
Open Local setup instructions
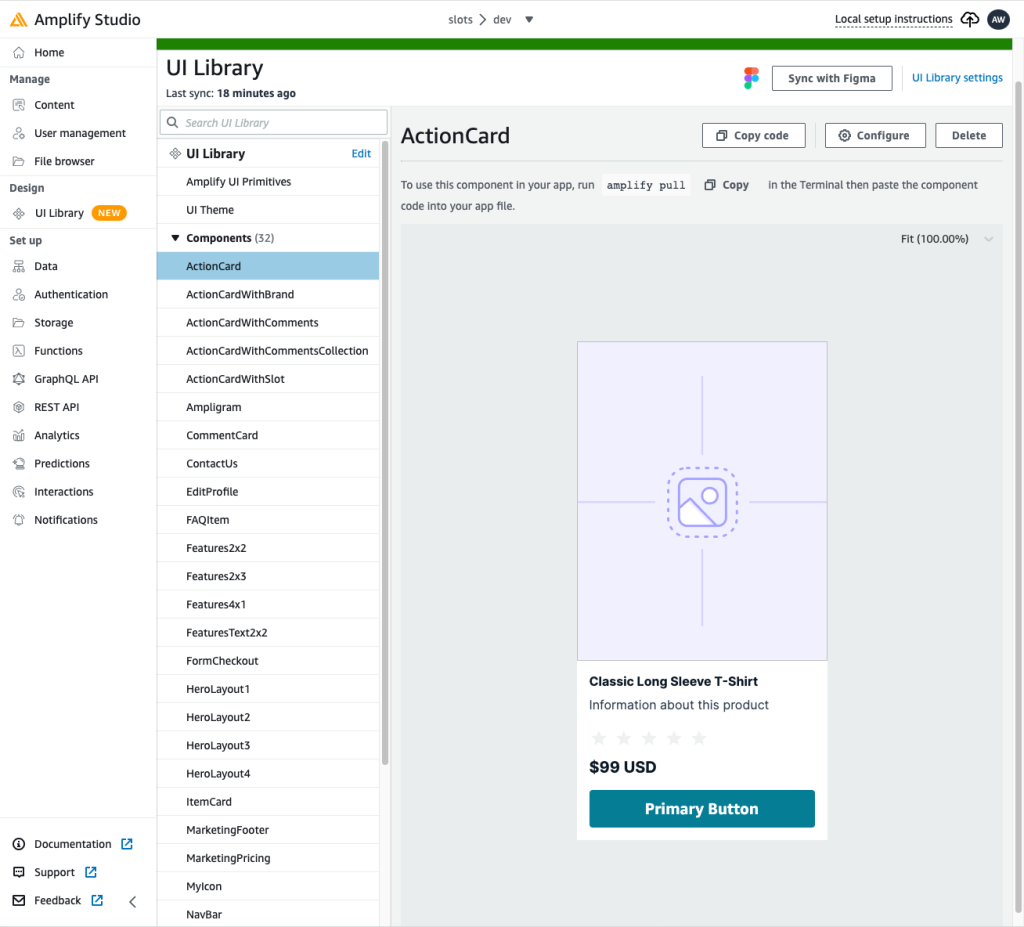pos(893,19)
